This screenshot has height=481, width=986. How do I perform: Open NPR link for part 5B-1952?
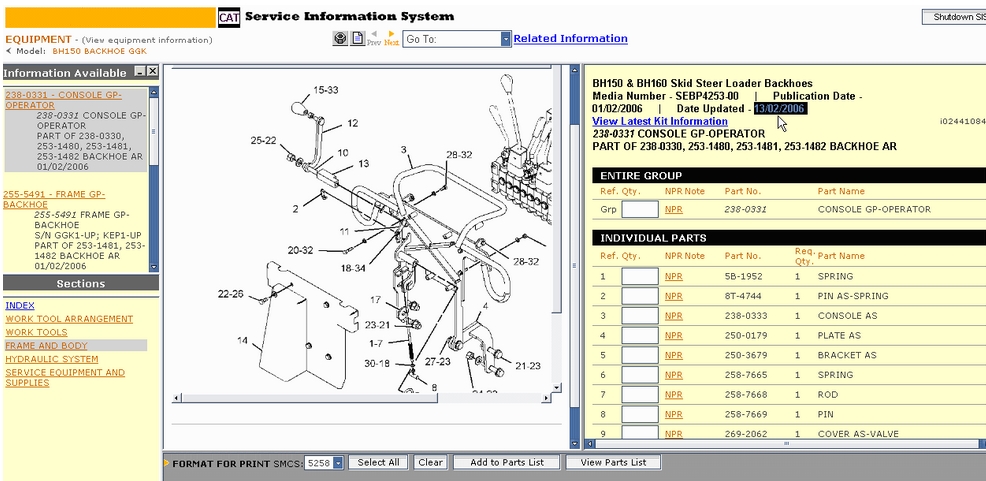tap(673, 277)
